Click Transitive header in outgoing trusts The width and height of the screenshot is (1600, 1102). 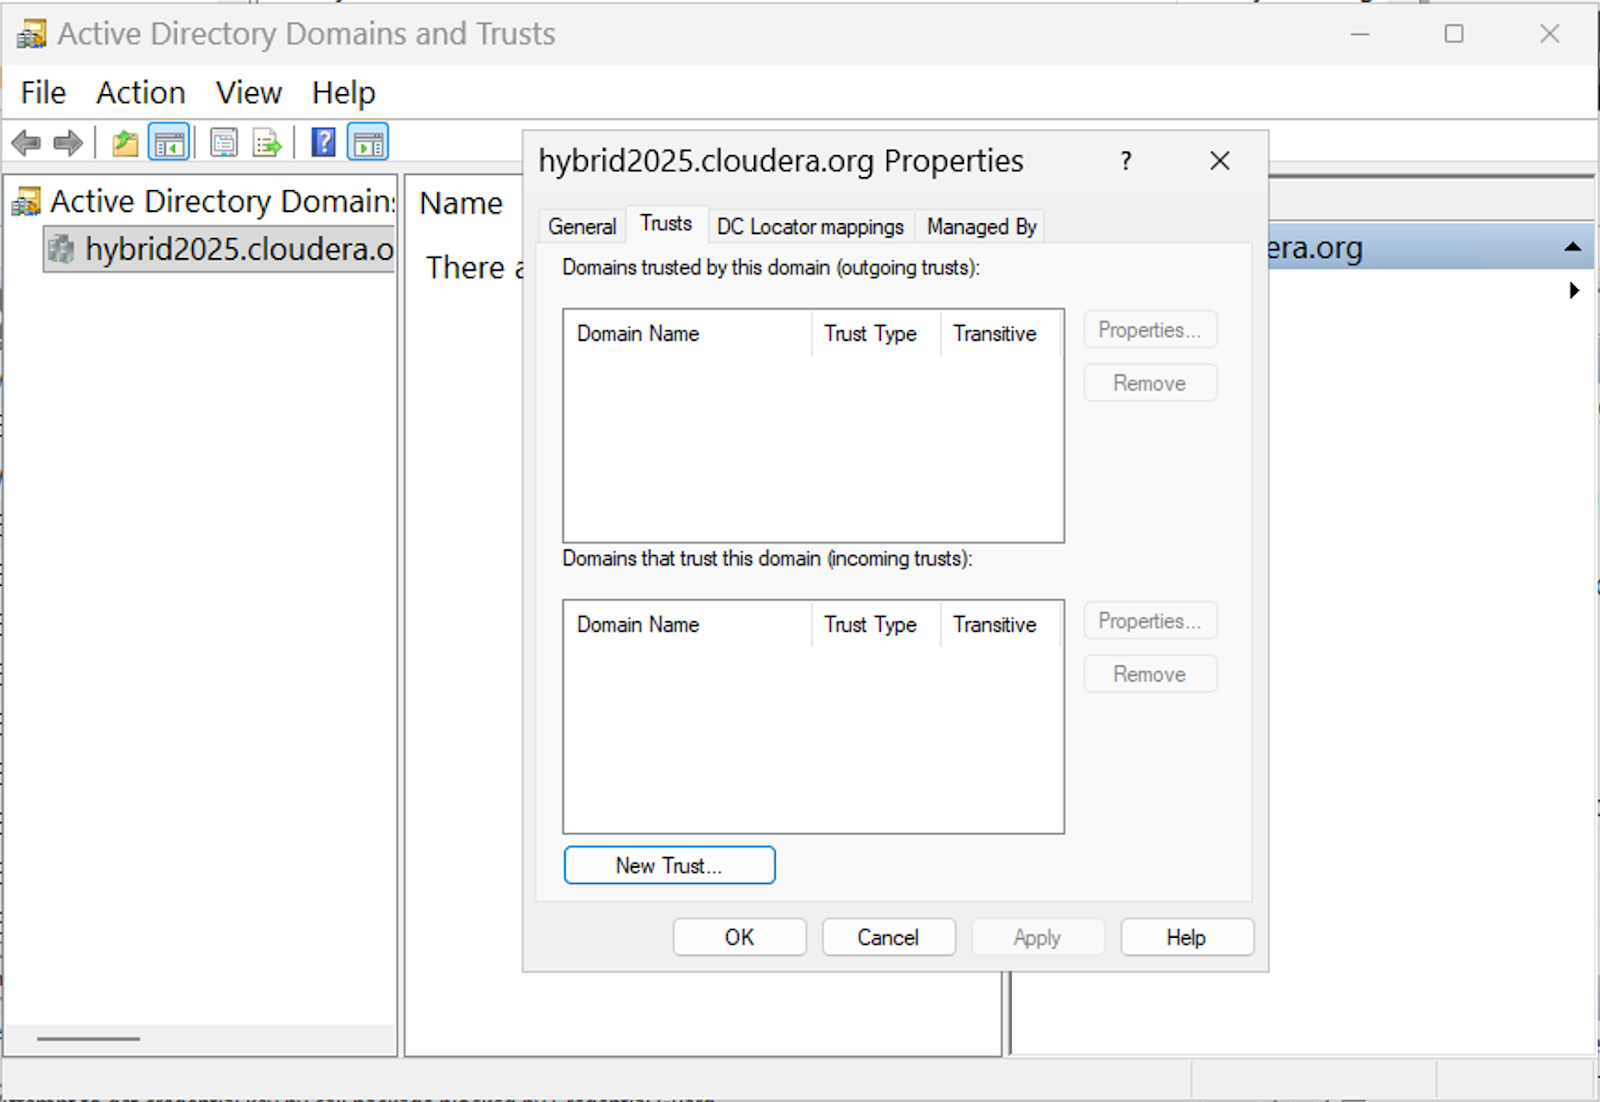click(x=1000, y=334)
